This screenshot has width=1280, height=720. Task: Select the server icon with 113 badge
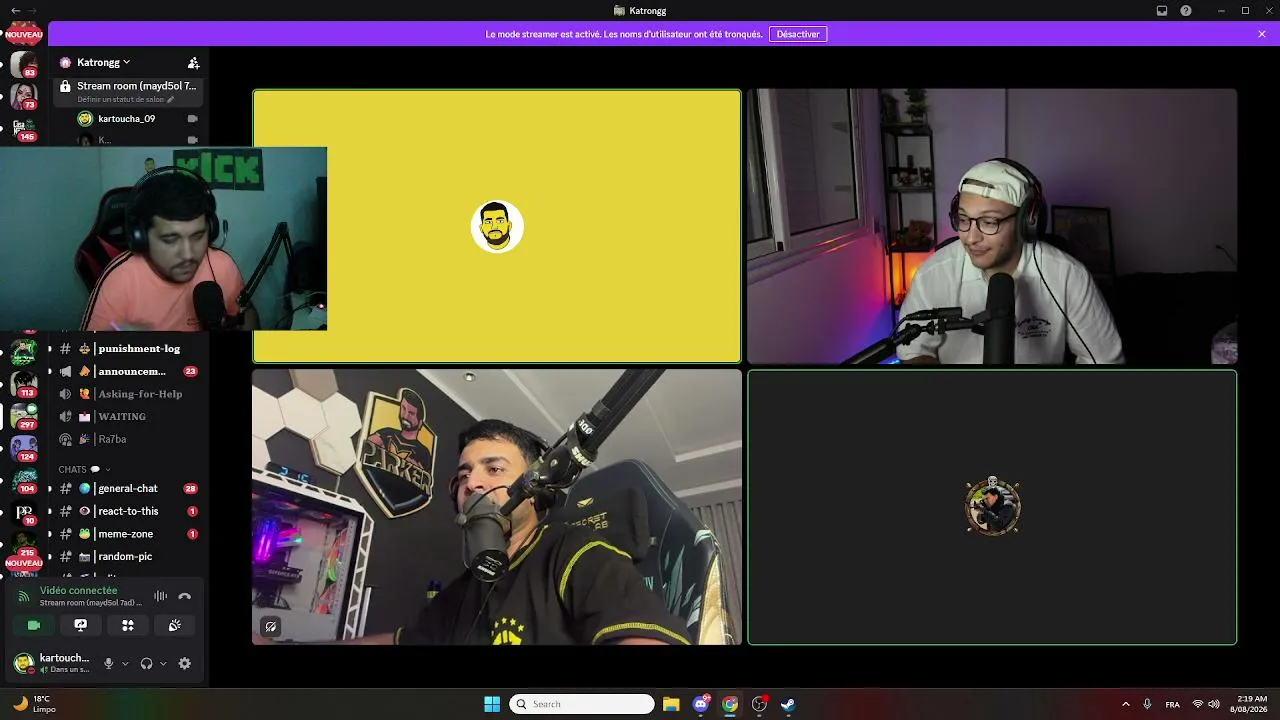[x=24, y=384]
